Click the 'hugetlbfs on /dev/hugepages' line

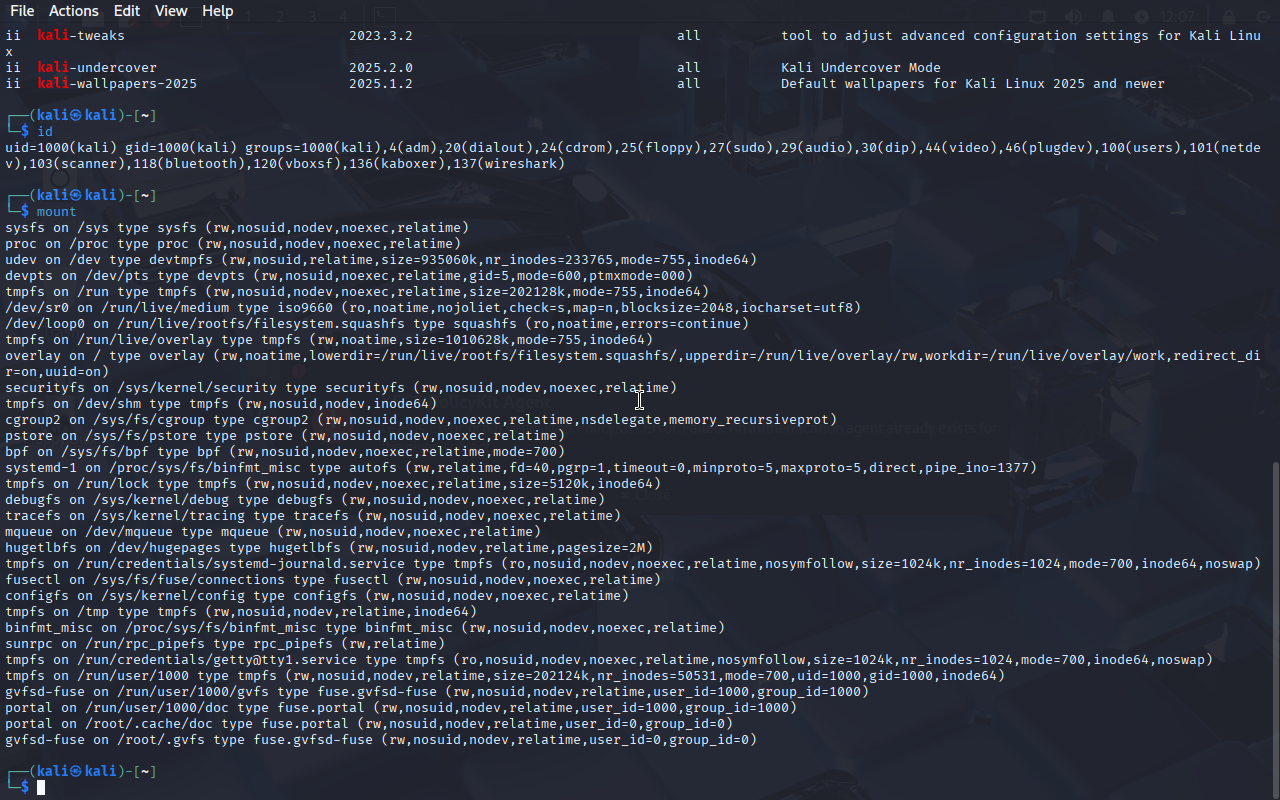329,548
